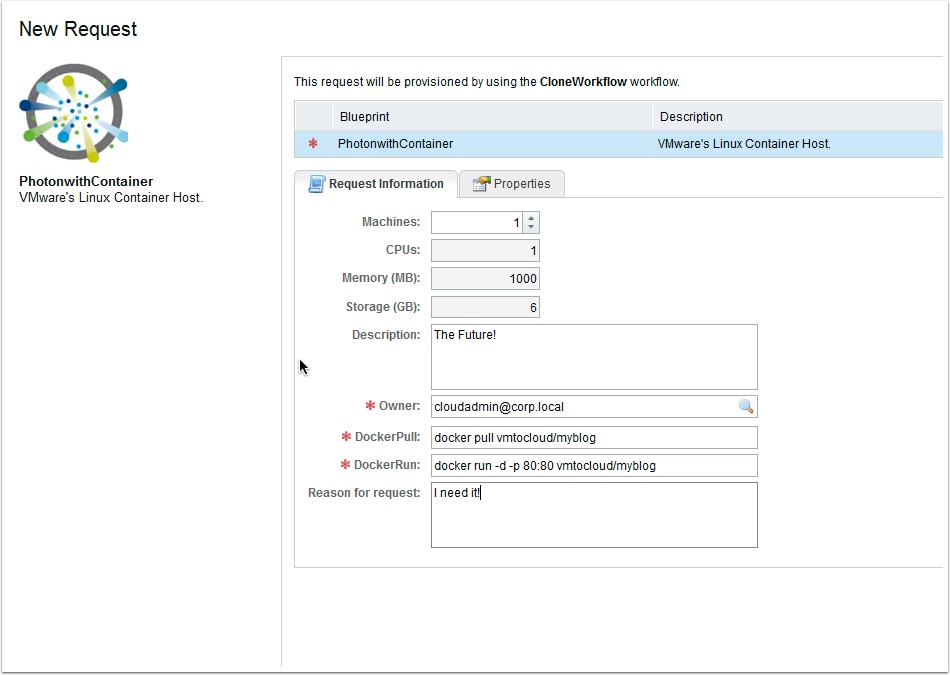Decrease Machines count with down arrow
950x675 pixels.
point(531,227)
